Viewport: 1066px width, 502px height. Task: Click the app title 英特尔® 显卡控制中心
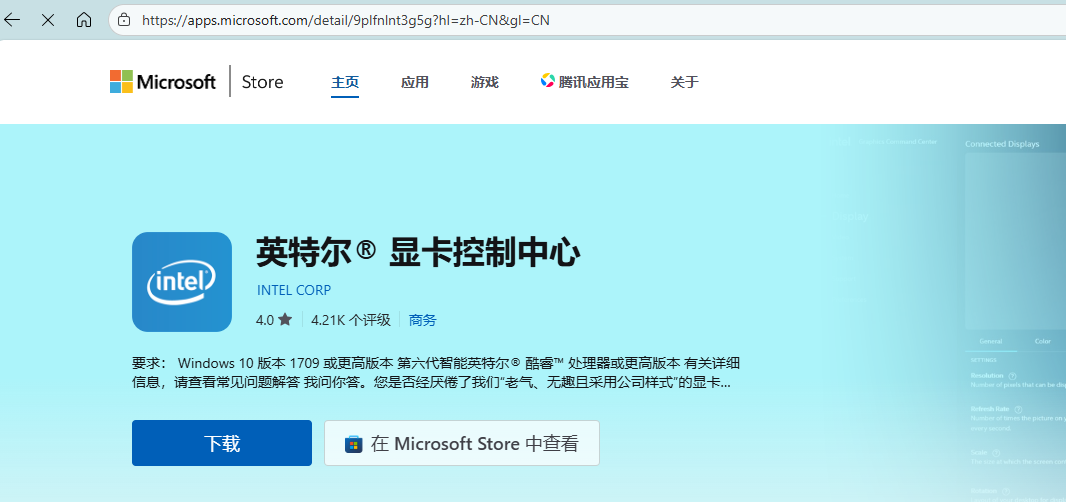(x=418, y=254)
